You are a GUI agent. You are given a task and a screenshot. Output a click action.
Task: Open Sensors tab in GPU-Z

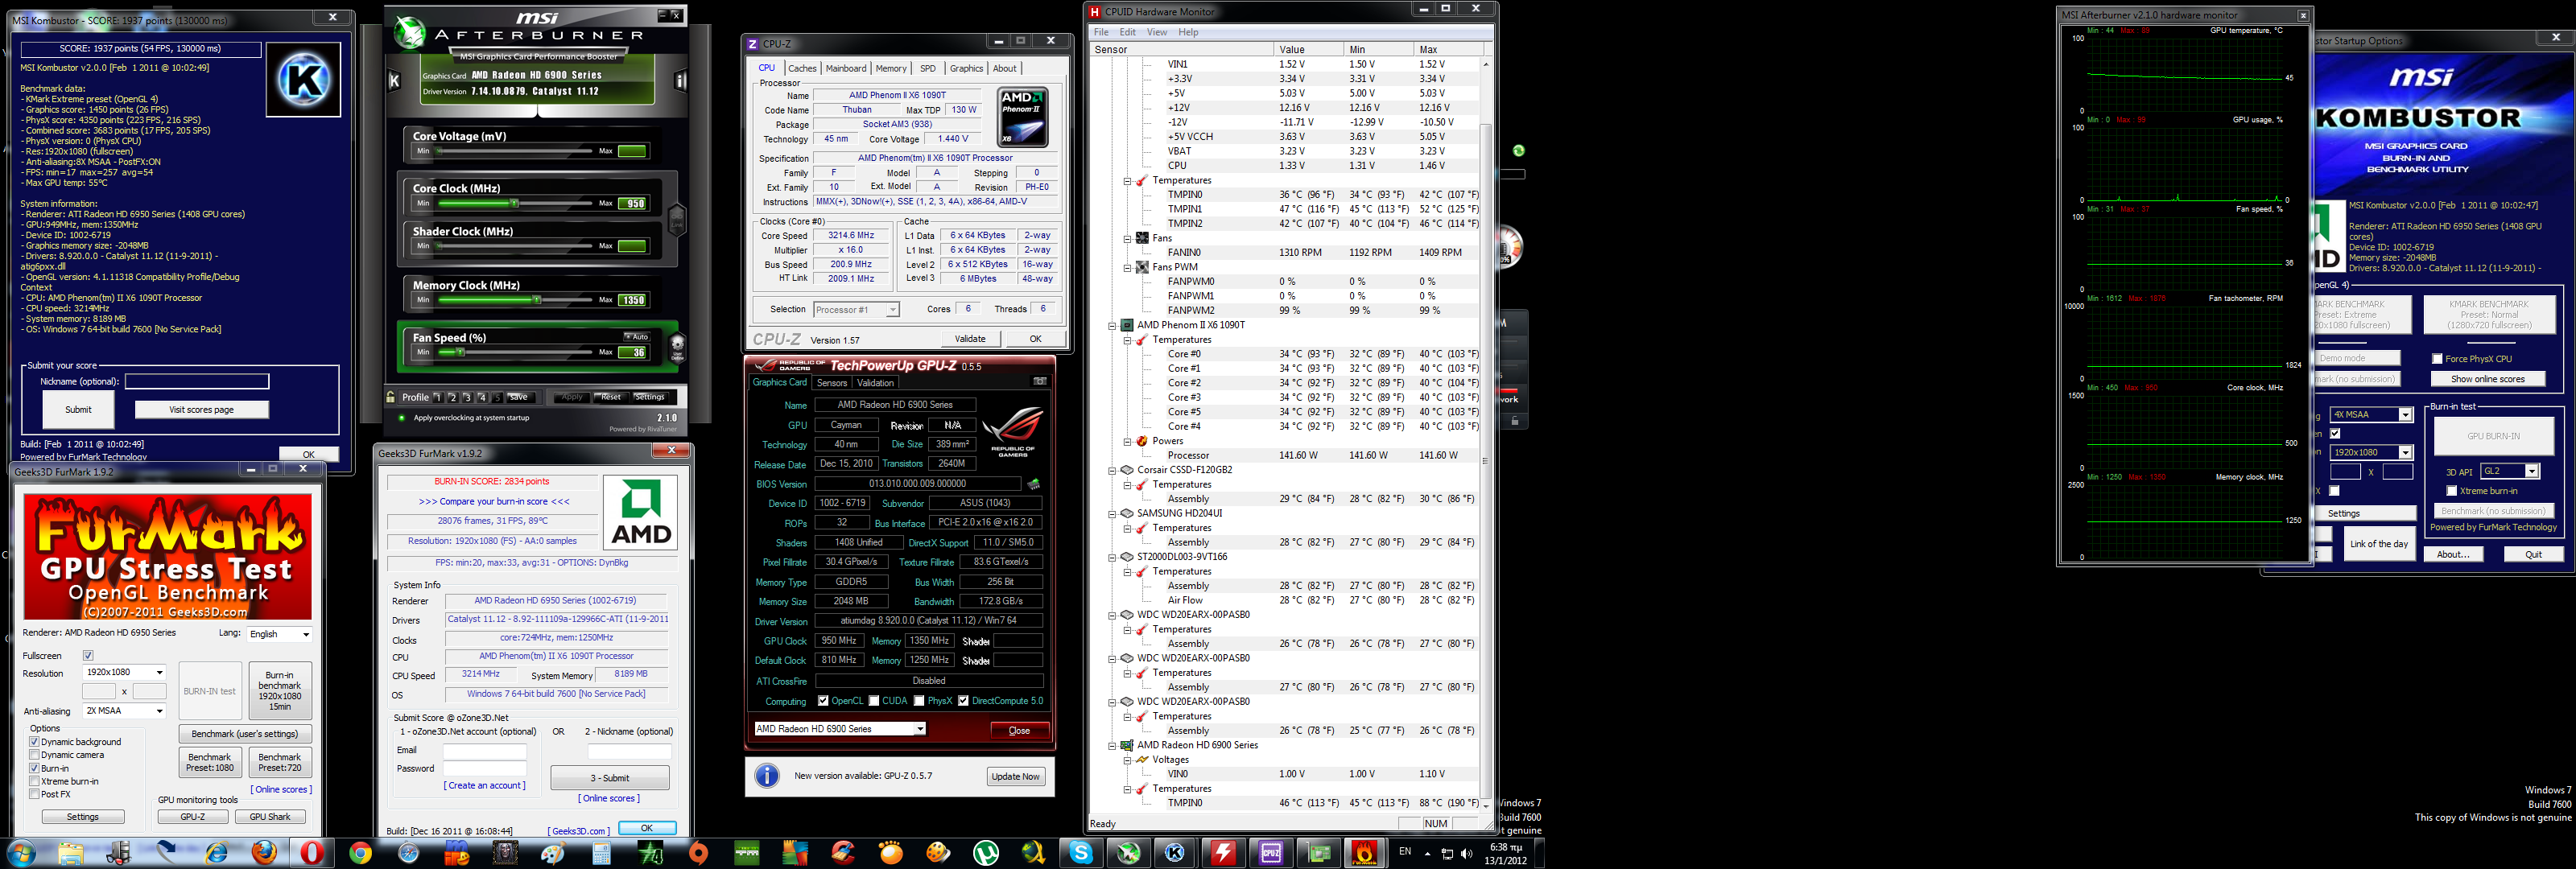click(831, 383)
